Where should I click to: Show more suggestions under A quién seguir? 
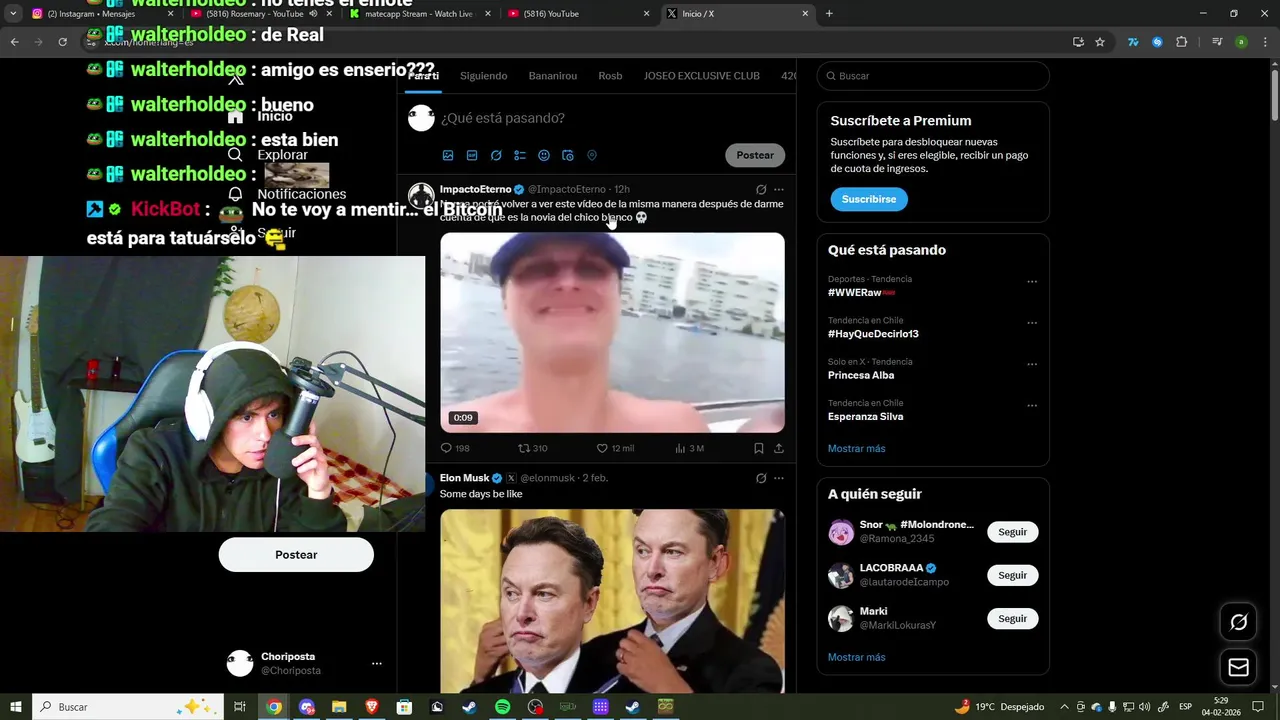pyautogui.click(x=856, y=657)
